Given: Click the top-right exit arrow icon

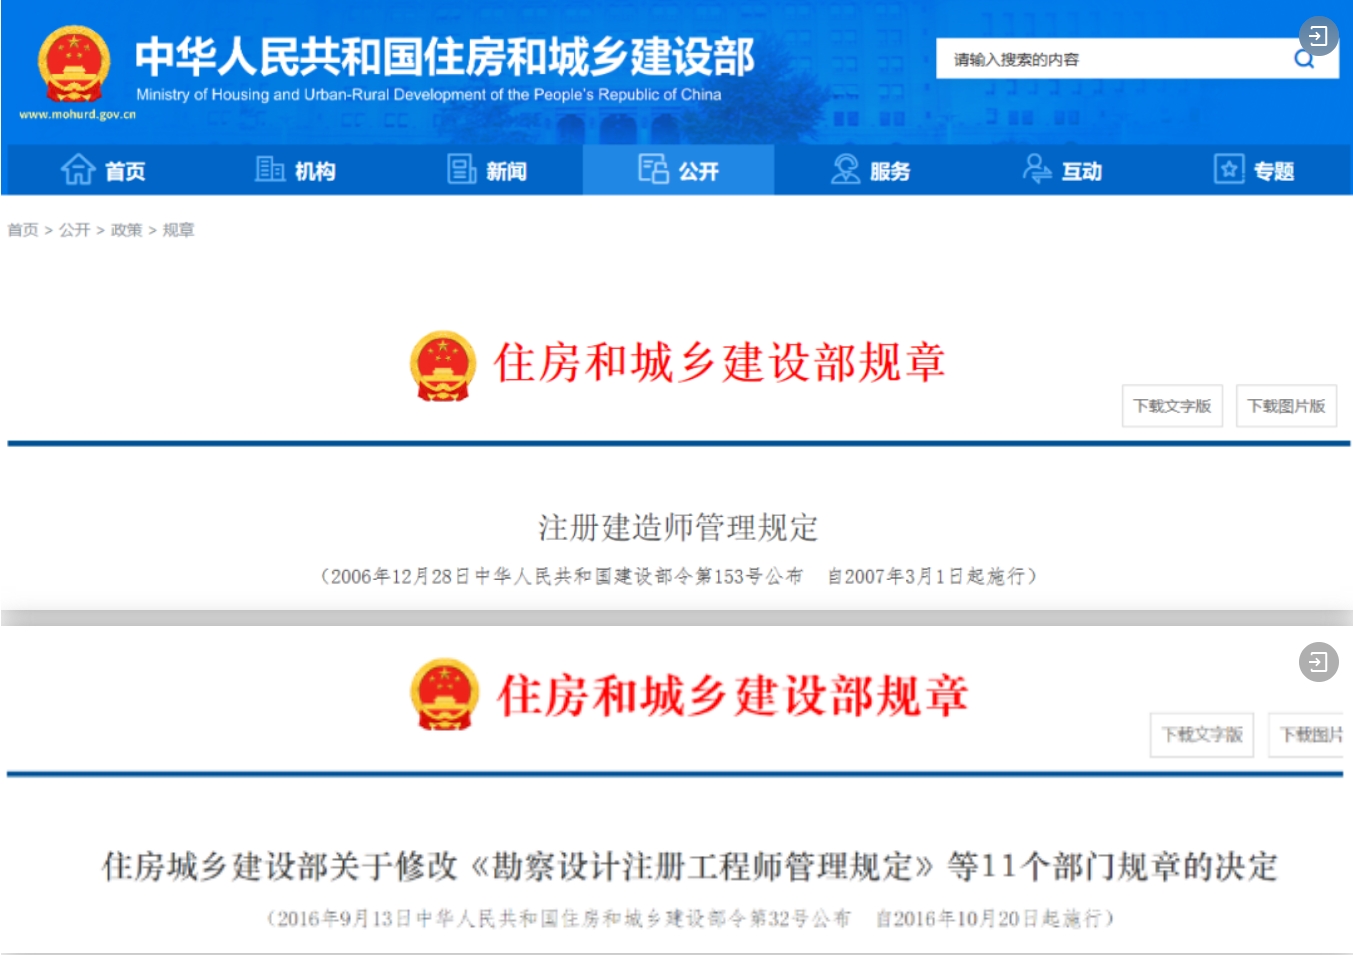Looking at the screenshot, I should pos(1318,37).
